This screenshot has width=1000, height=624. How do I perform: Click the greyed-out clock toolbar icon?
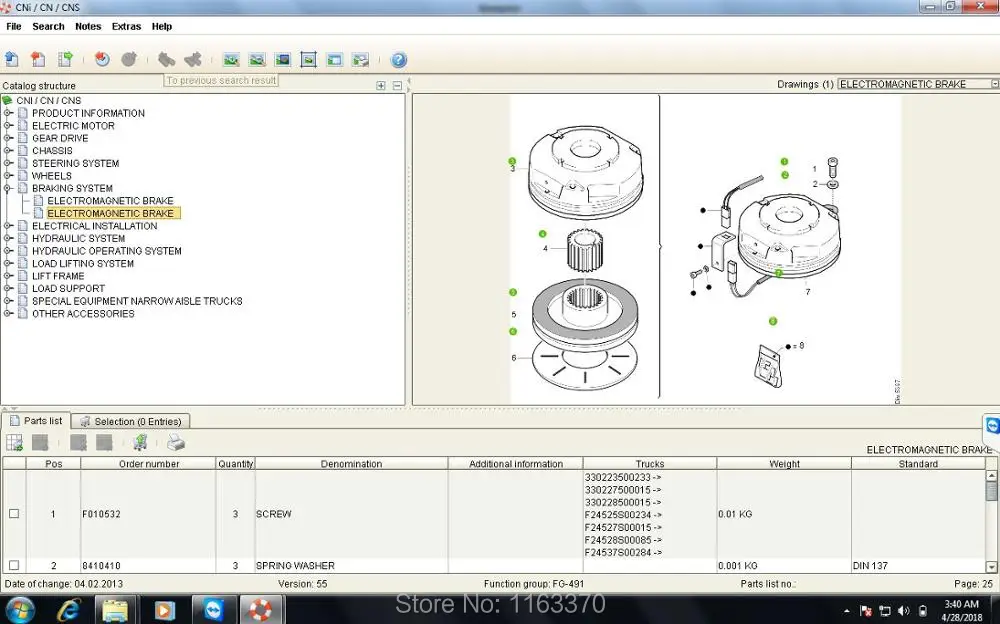tap(129, 59)
